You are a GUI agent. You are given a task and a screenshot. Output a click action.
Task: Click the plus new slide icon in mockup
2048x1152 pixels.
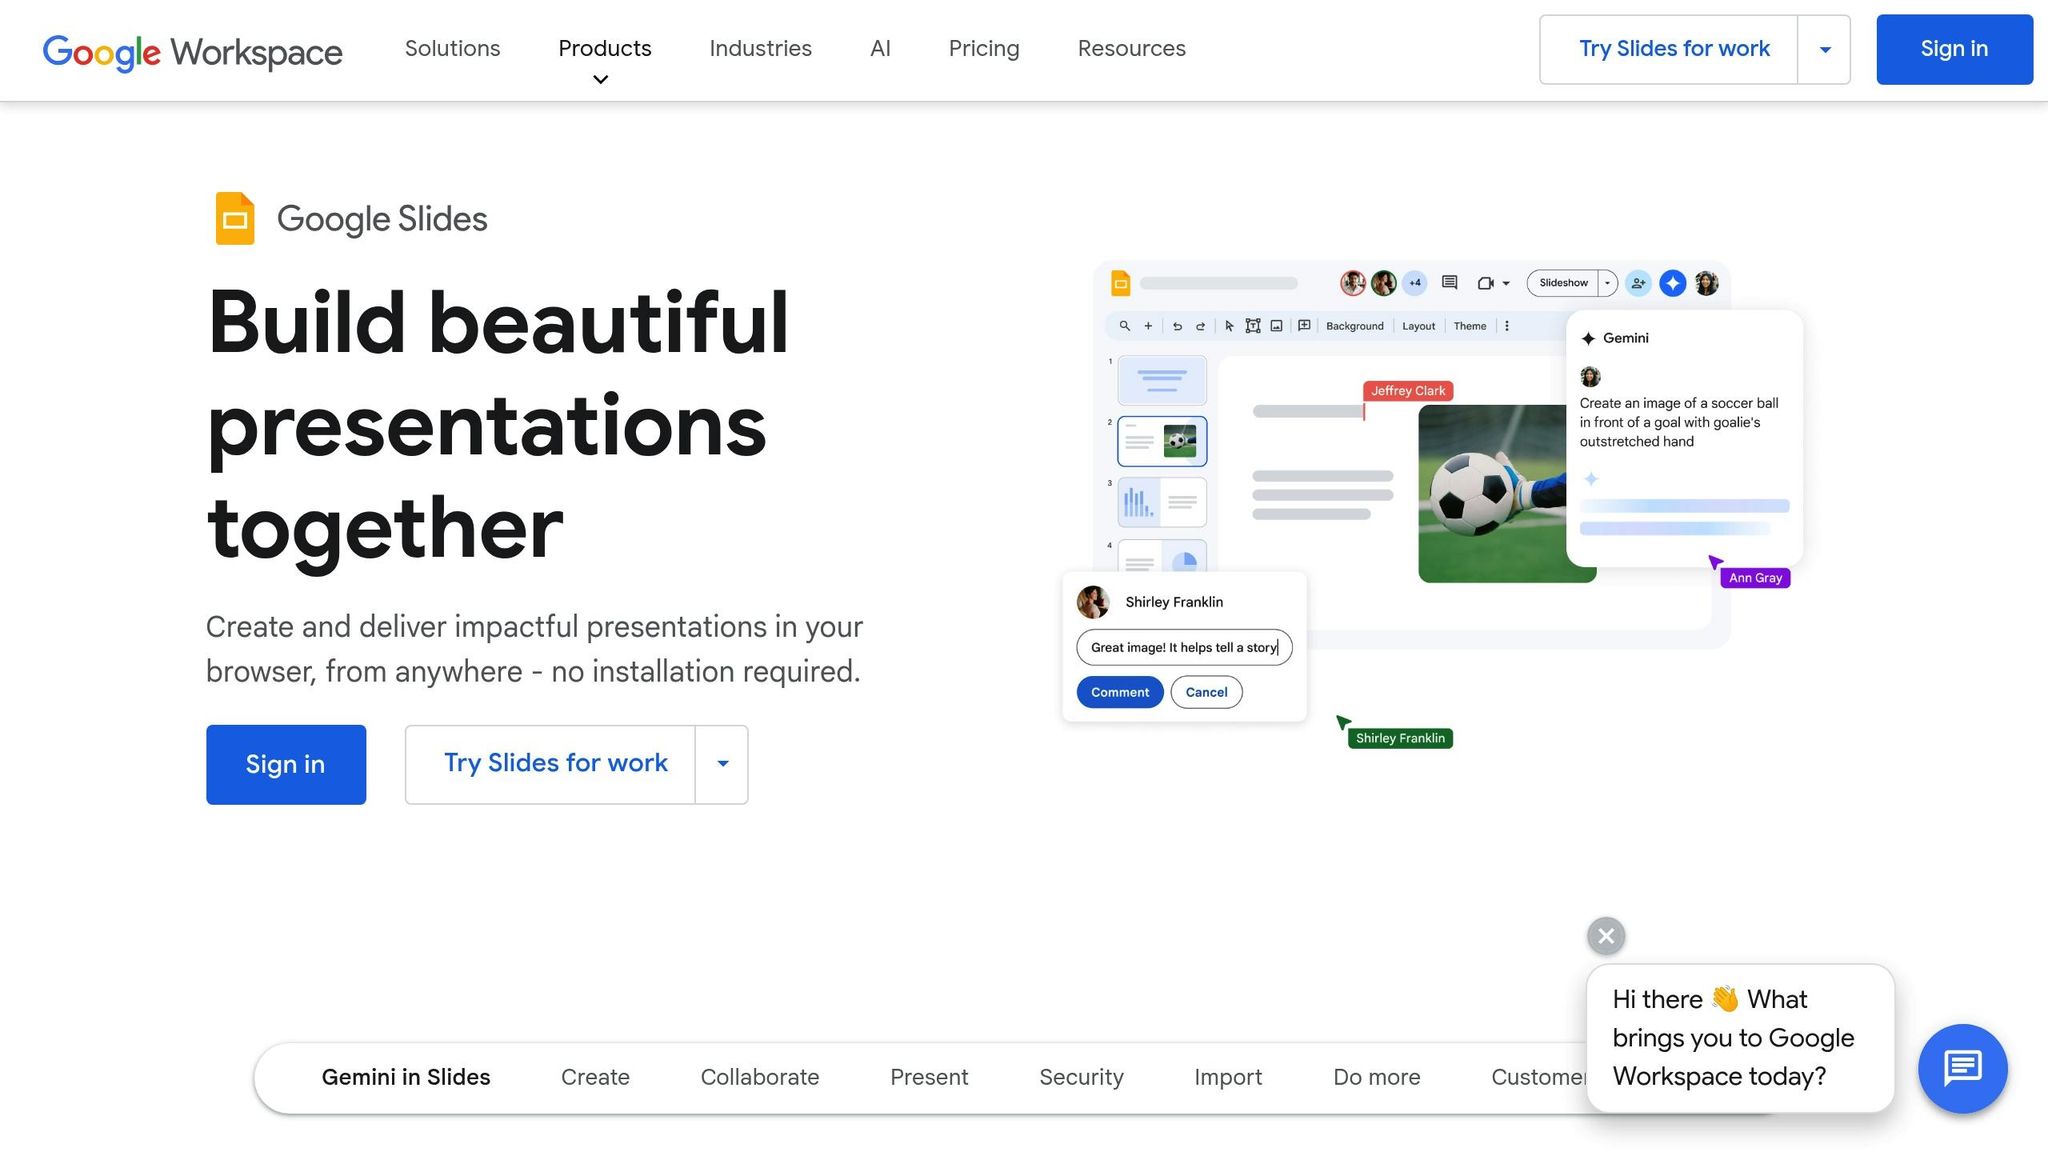1148,326
